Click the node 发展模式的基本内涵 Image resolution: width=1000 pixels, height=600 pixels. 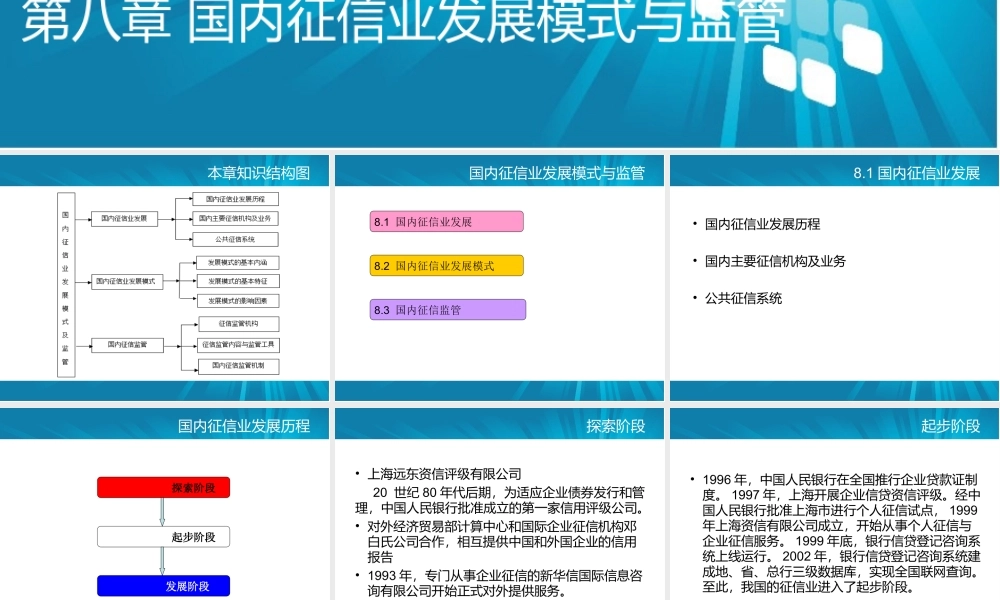240,261
